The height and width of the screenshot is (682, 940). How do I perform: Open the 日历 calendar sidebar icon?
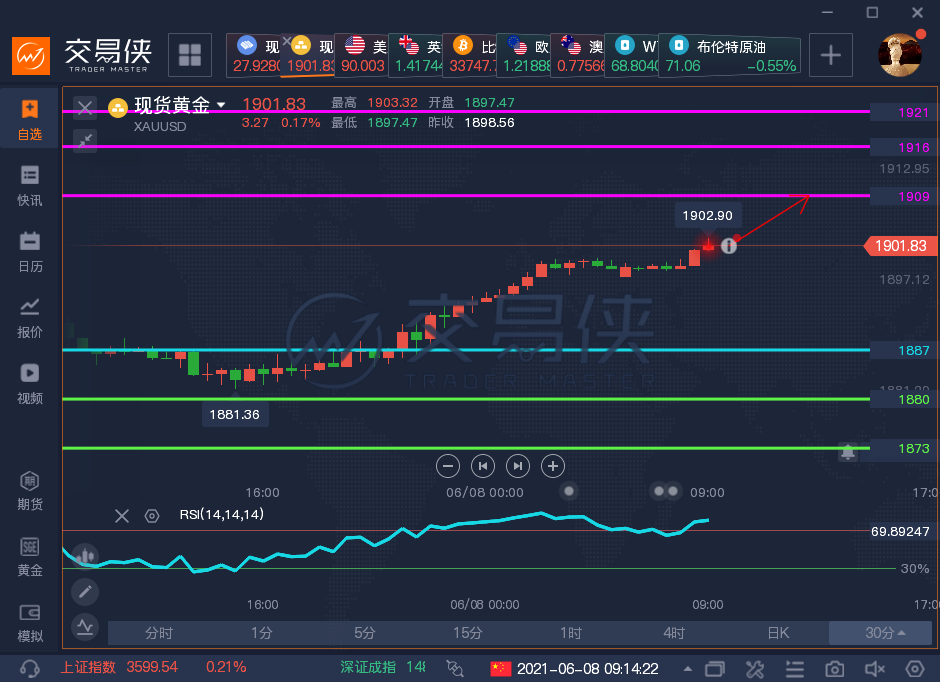(x=29, y=252)
